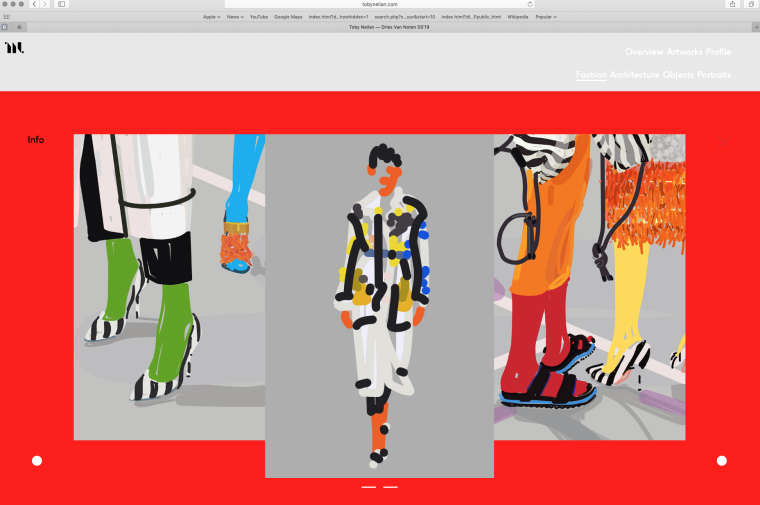Viewport: 760px width, 505px height.
Task: Select the first slide indicator dash
Action: point(369,487)
